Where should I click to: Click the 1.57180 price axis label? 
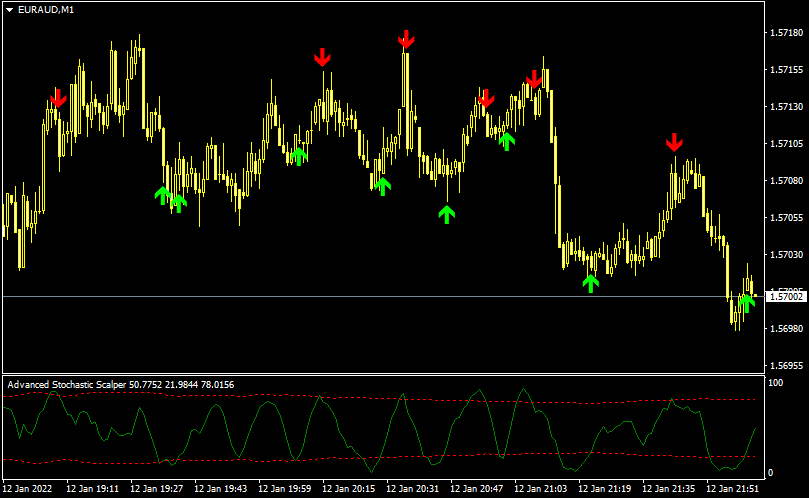pyautogui.click(x=785, y=33)
